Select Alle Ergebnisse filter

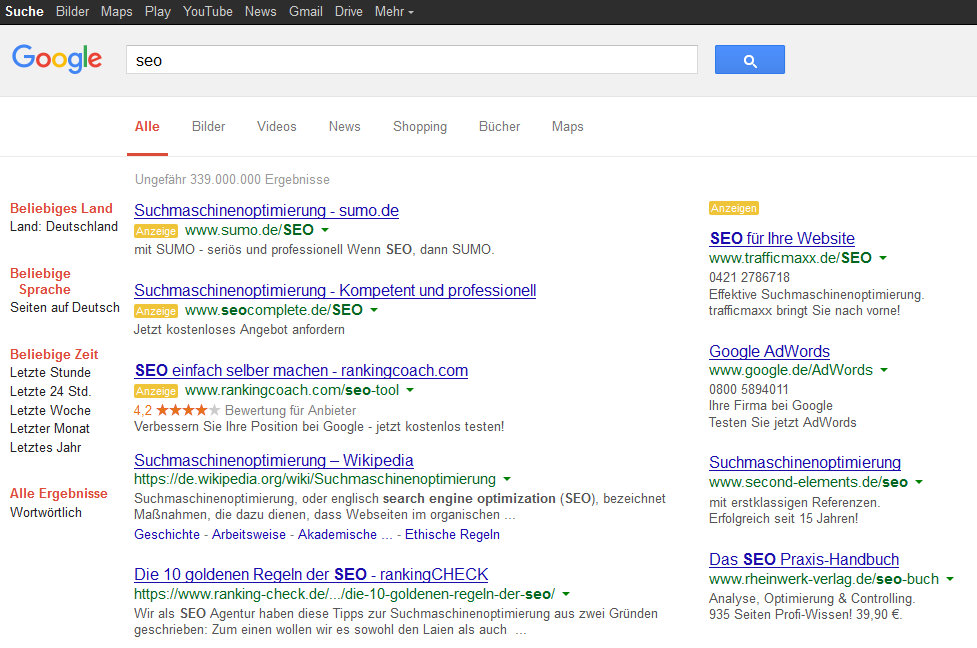coord(59,493)
